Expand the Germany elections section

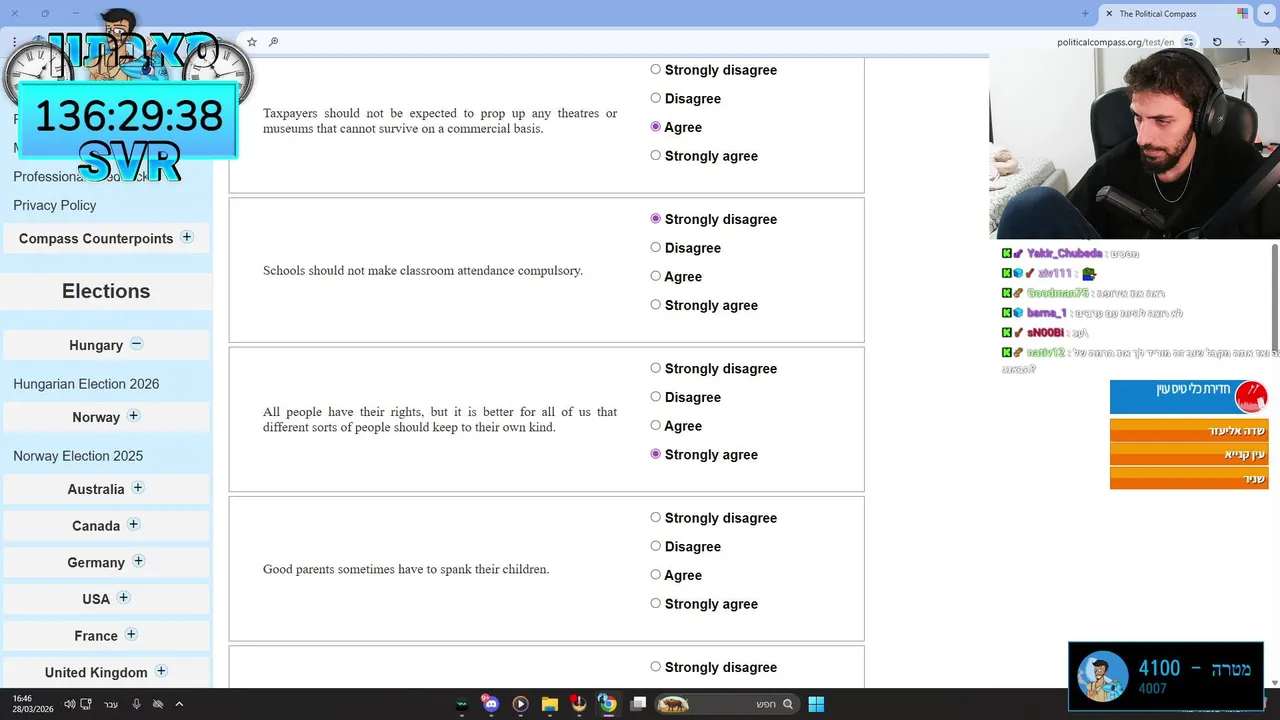139,561
